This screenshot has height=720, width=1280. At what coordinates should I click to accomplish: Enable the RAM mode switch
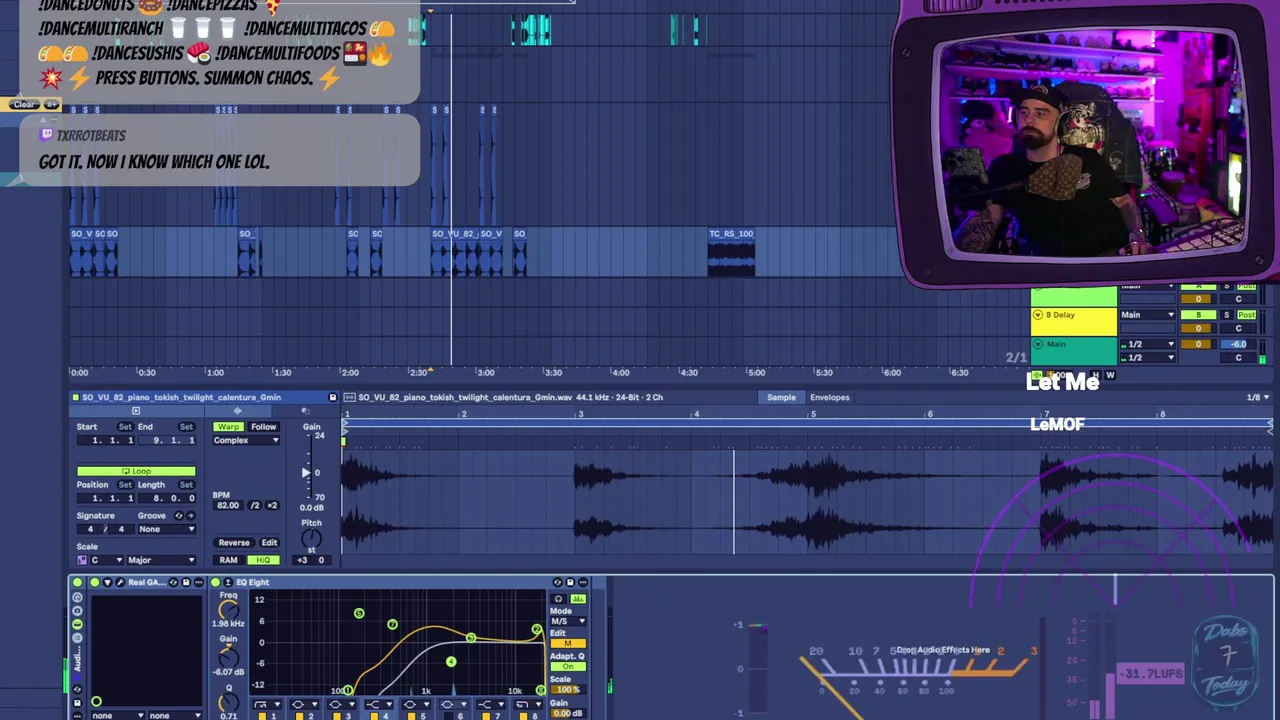point(228,560)
